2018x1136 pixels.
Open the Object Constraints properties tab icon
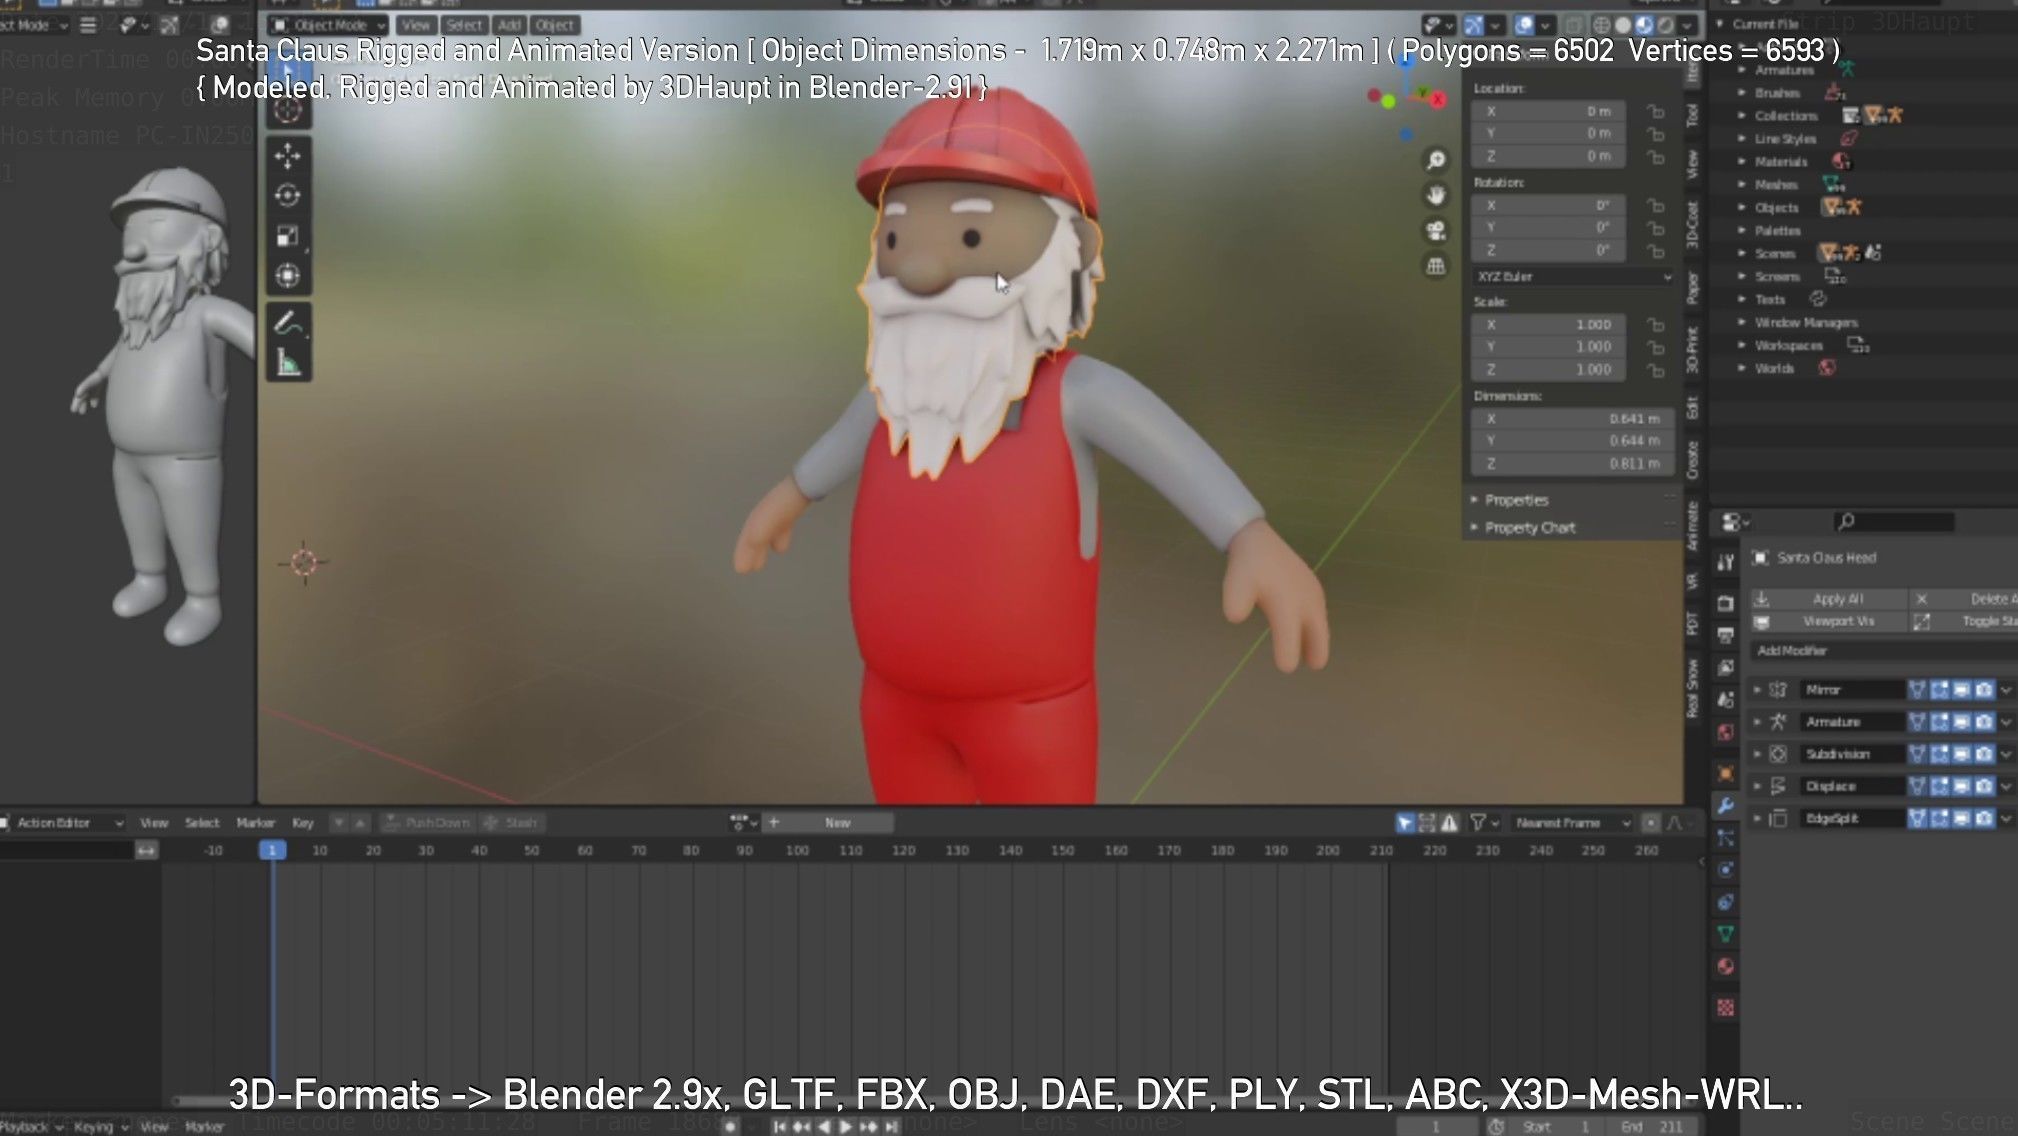point(1726,902)
